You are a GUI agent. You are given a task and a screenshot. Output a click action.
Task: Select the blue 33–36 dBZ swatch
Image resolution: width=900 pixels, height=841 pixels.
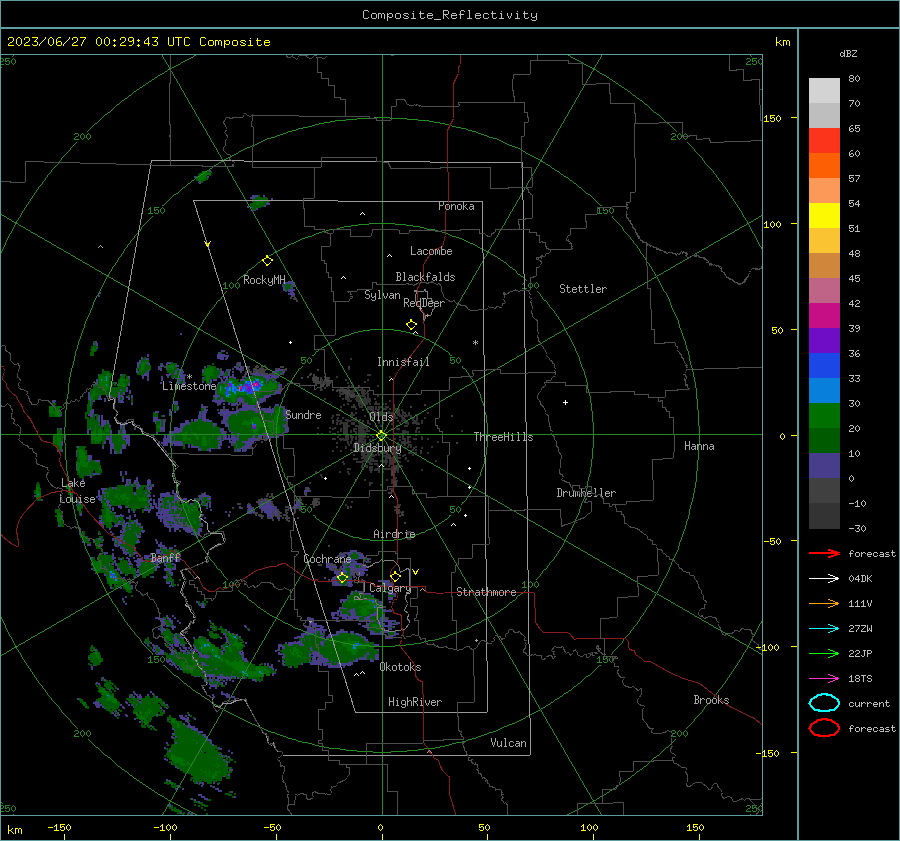pyautogui.click(x=824, y=366)
